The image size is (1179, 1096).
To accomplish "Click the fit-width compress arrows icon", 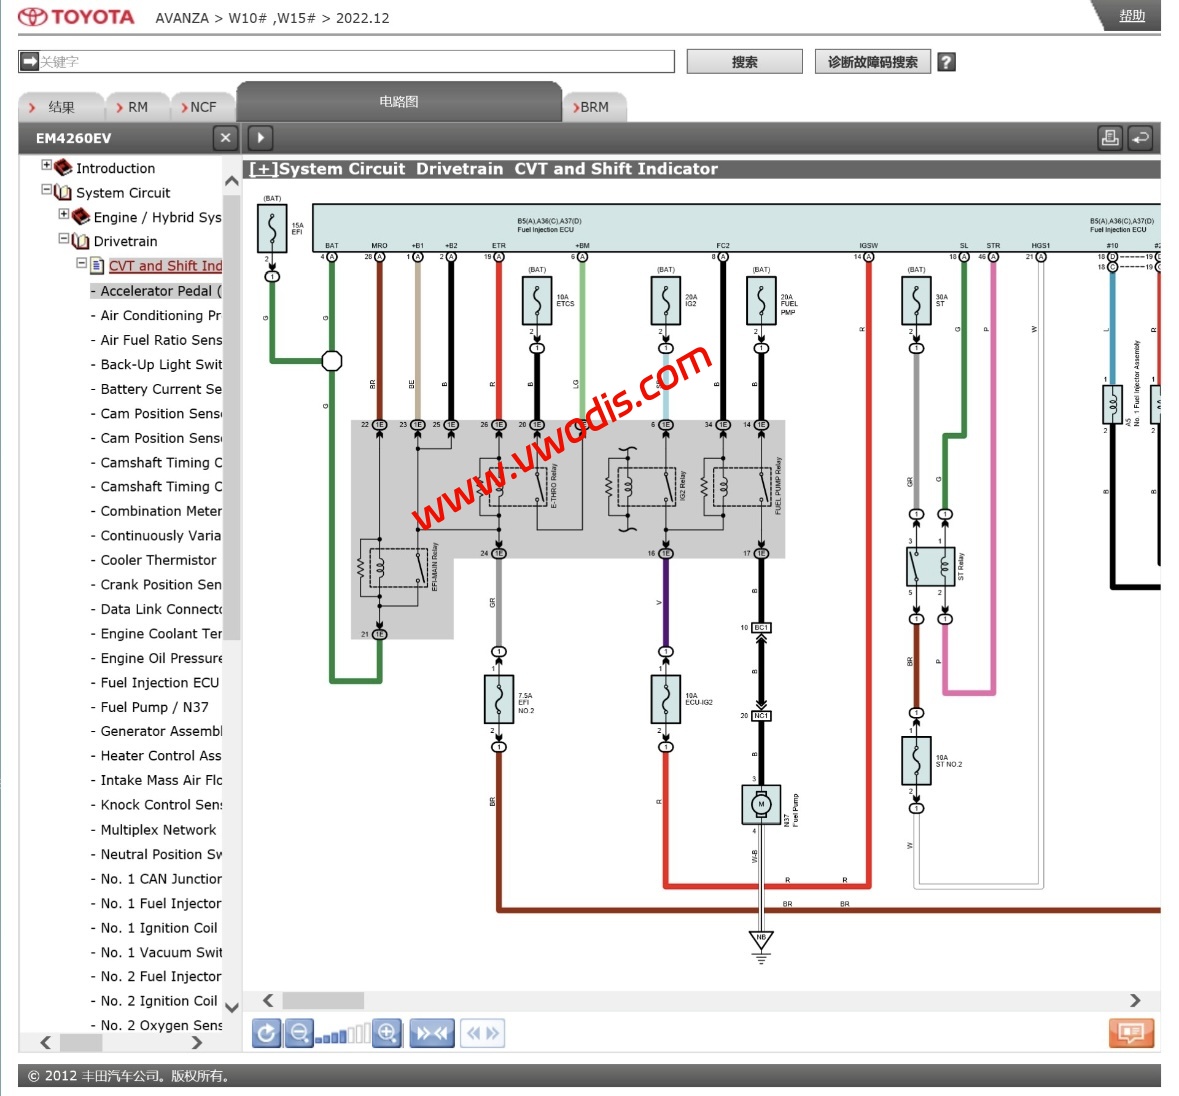I will pos(432,1033).
